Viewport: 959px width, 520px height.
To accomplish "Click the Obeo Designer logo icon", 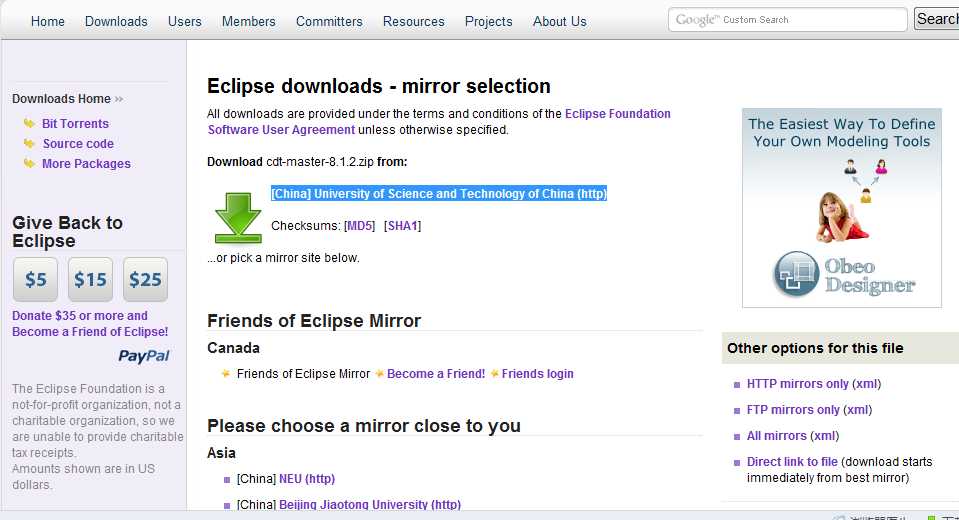I will click(796, 273).
